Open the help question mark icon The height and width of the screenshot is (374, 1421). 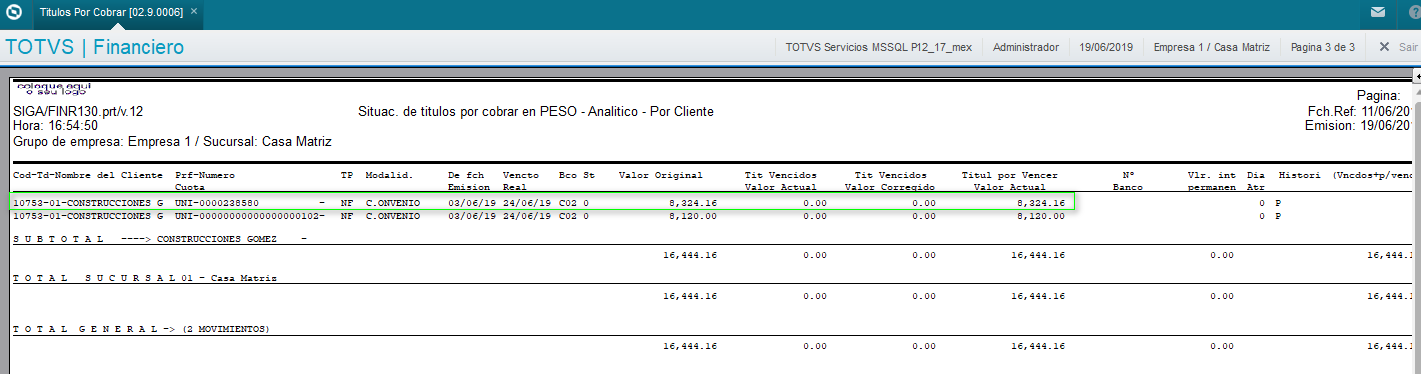(x=1413, y=13)
